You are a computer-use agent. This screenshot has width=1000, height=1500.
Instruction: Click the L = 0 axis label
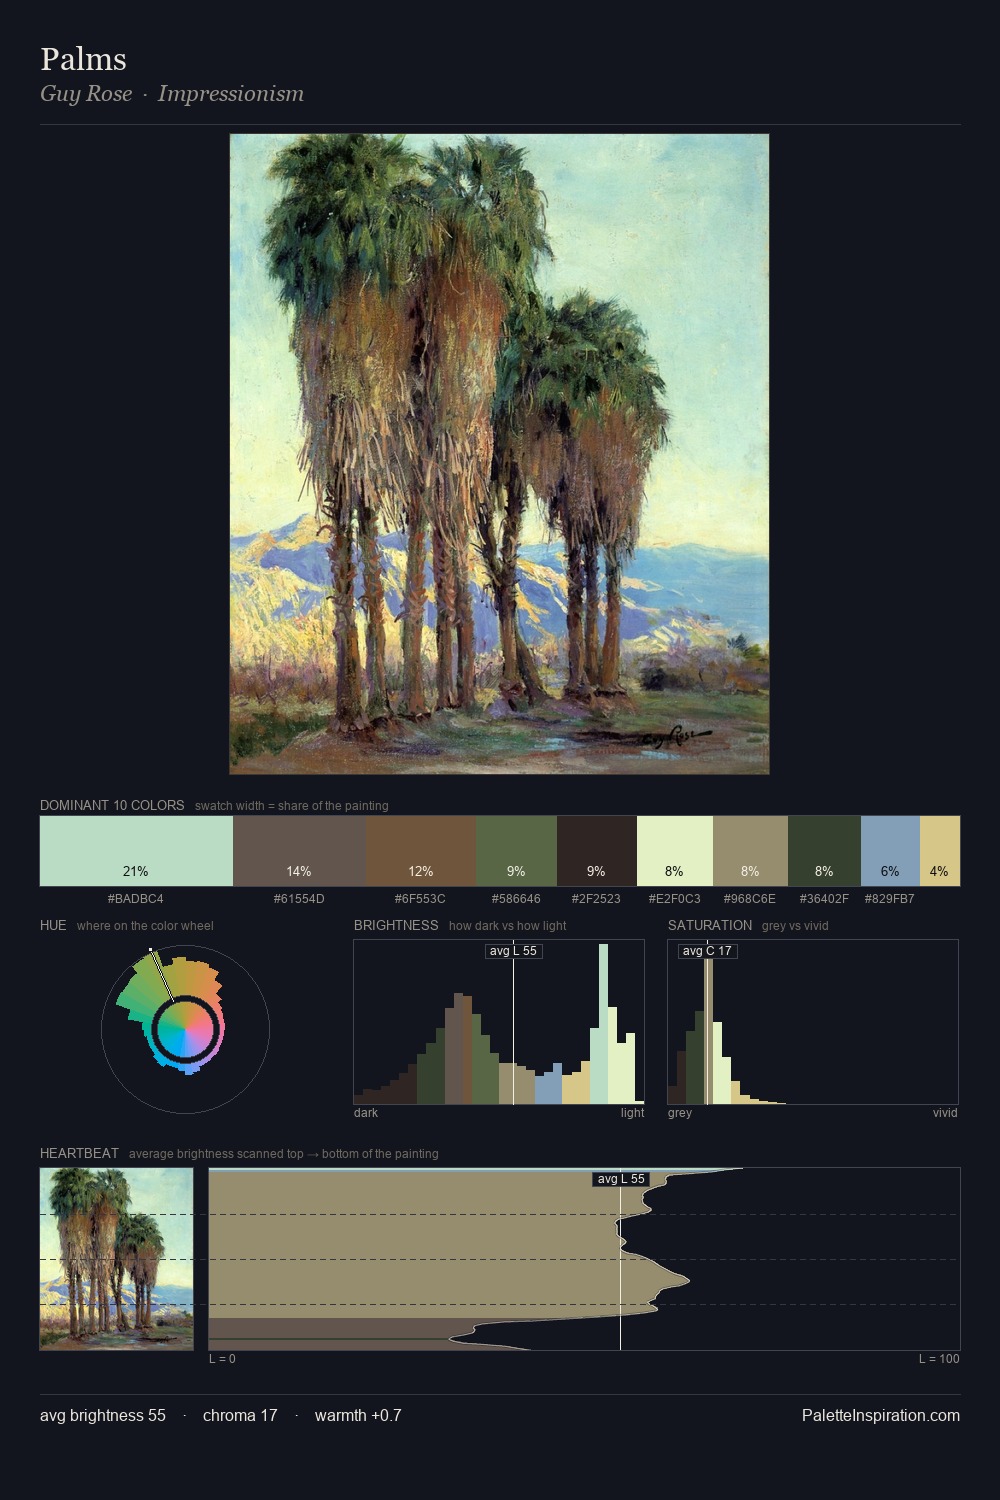pos(222,1359)
